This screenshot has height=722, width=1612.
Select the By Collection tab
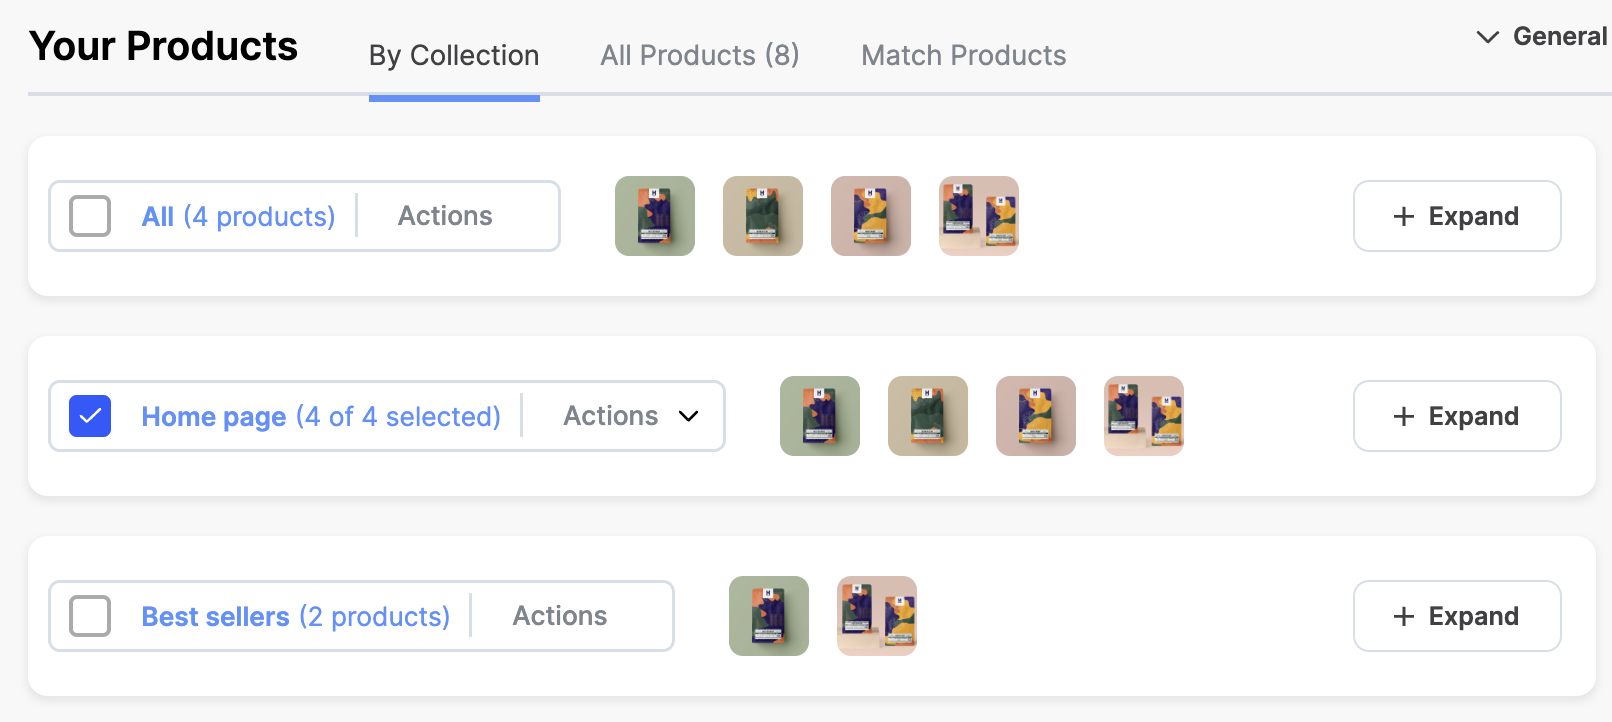coord(454,55)
